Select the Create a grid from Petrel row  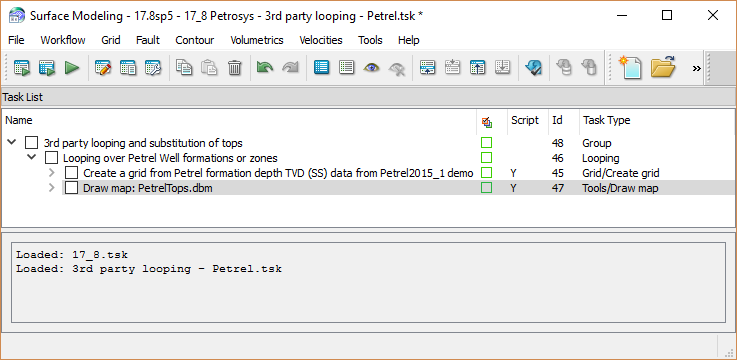click(368, 173)
